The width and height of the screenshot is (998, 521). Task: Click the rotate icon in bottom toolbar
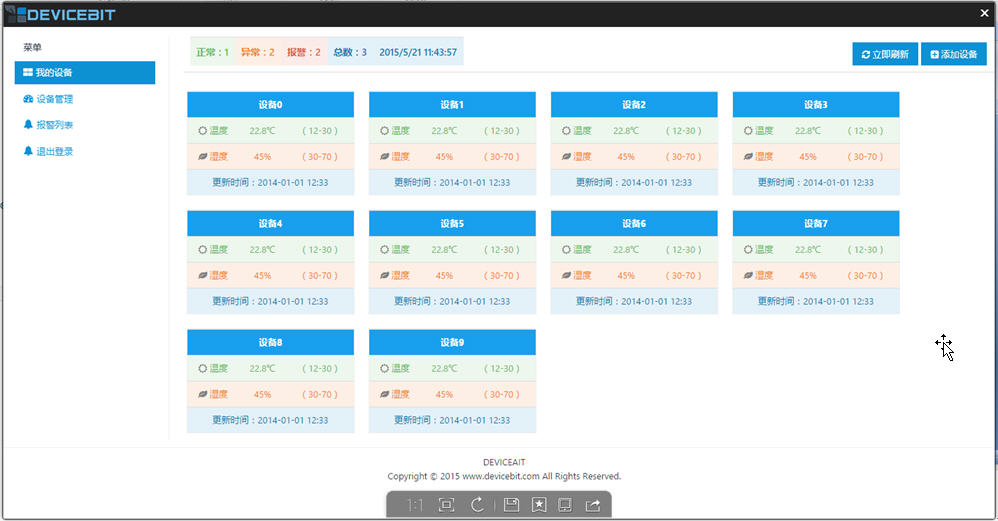[x=477, y=505]
